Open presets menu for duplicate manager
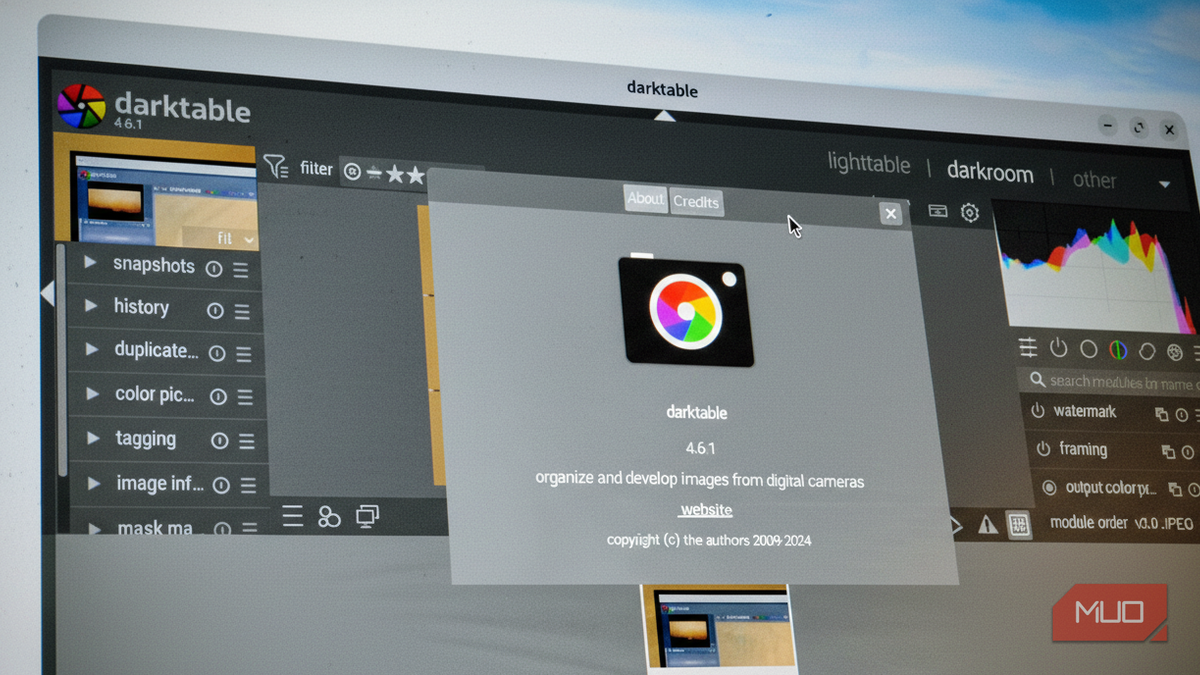 coord(243,355)
